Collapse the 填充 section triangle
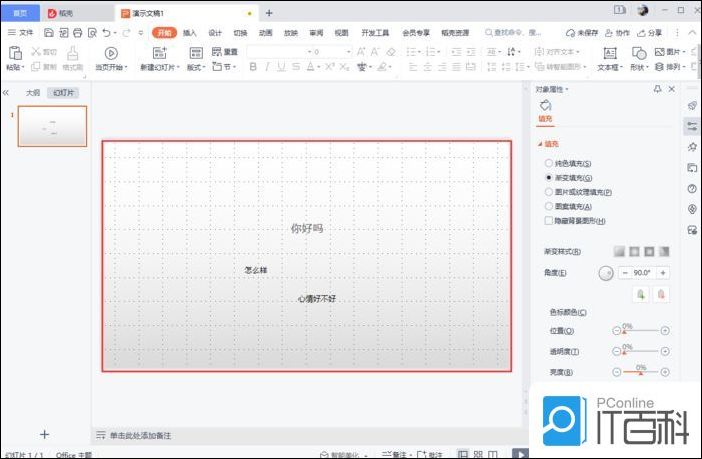 point(540,144)
